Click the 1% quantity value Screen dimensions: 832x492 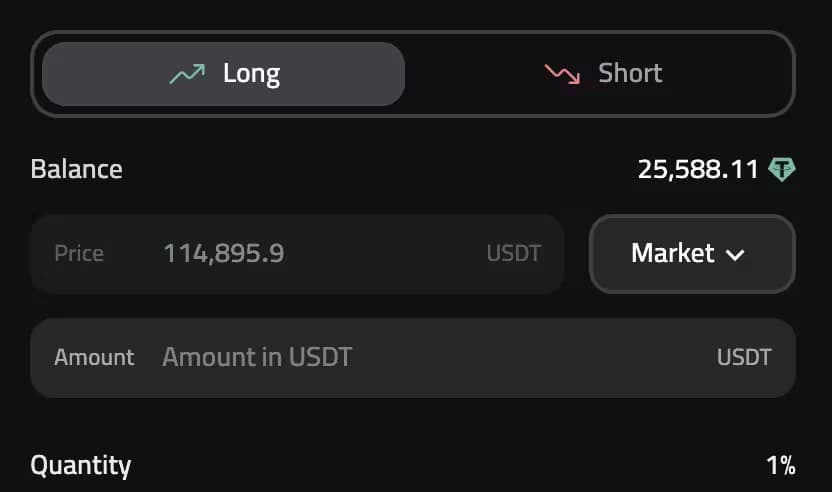click(780, 465)
